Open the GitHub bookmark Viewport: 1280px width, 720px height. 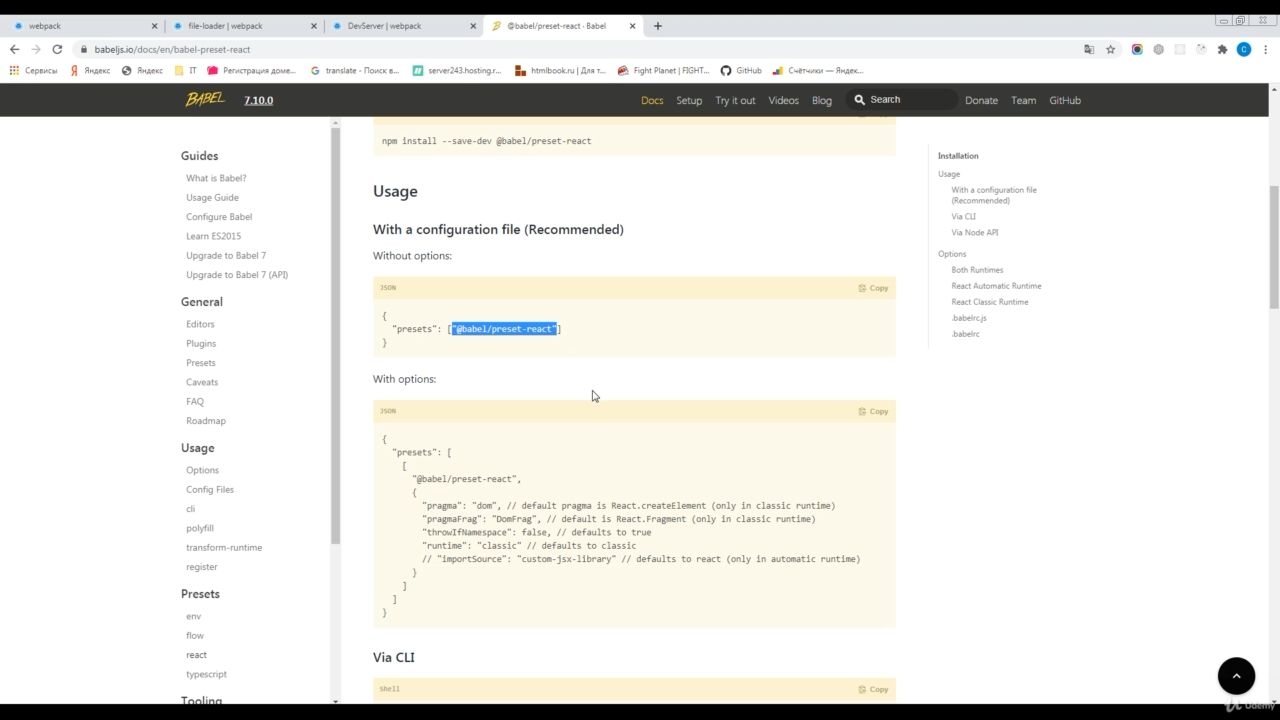point(741,70)
